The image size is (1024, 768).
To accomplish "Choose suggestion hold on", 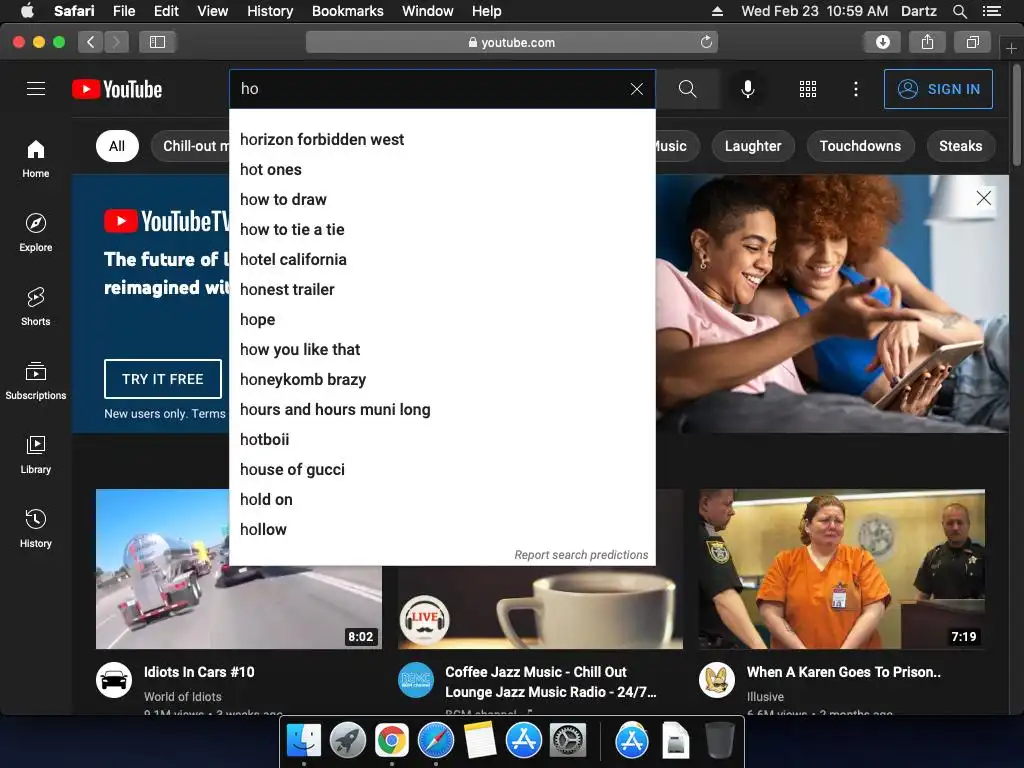I will 442,500.
